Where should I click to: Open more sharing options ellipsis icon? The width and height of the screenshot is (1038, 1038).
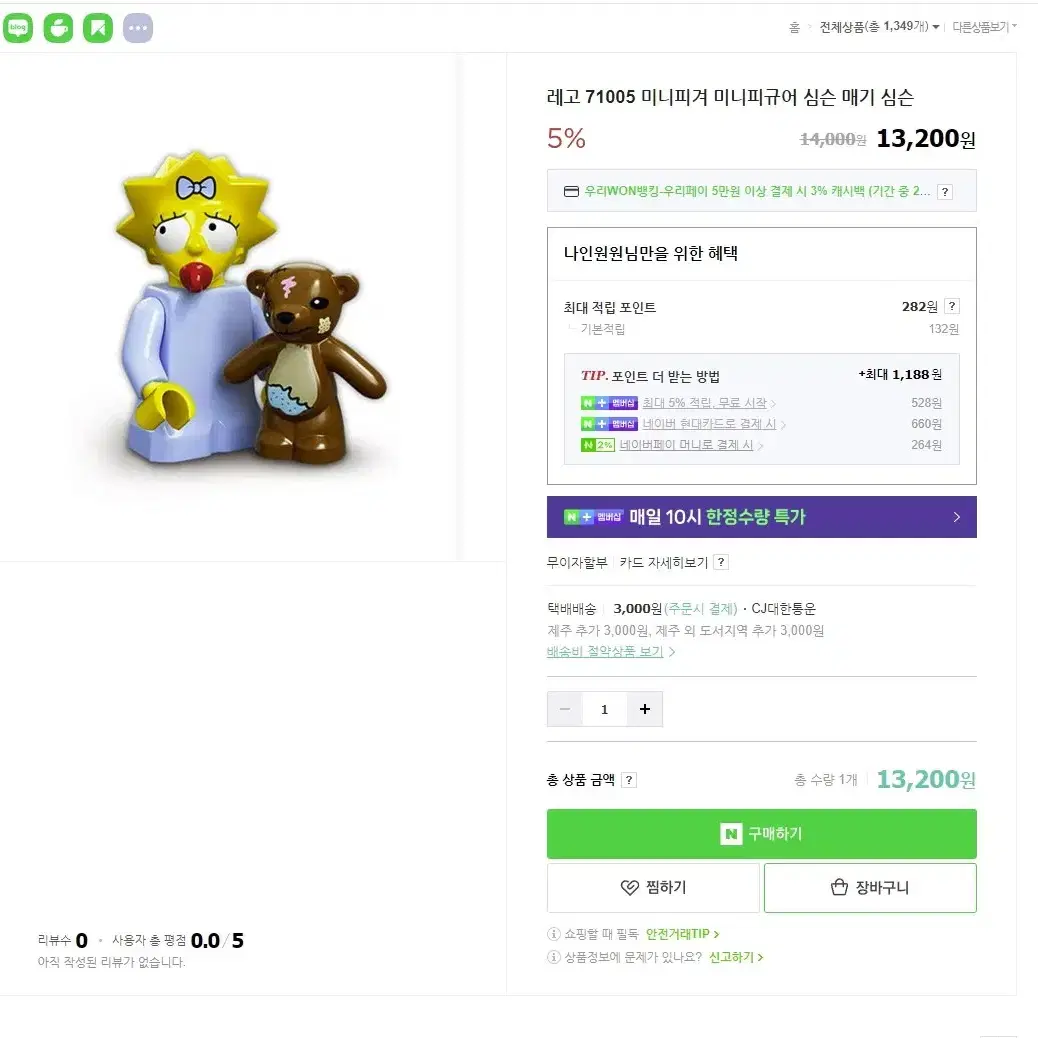[x=138, y=28]
